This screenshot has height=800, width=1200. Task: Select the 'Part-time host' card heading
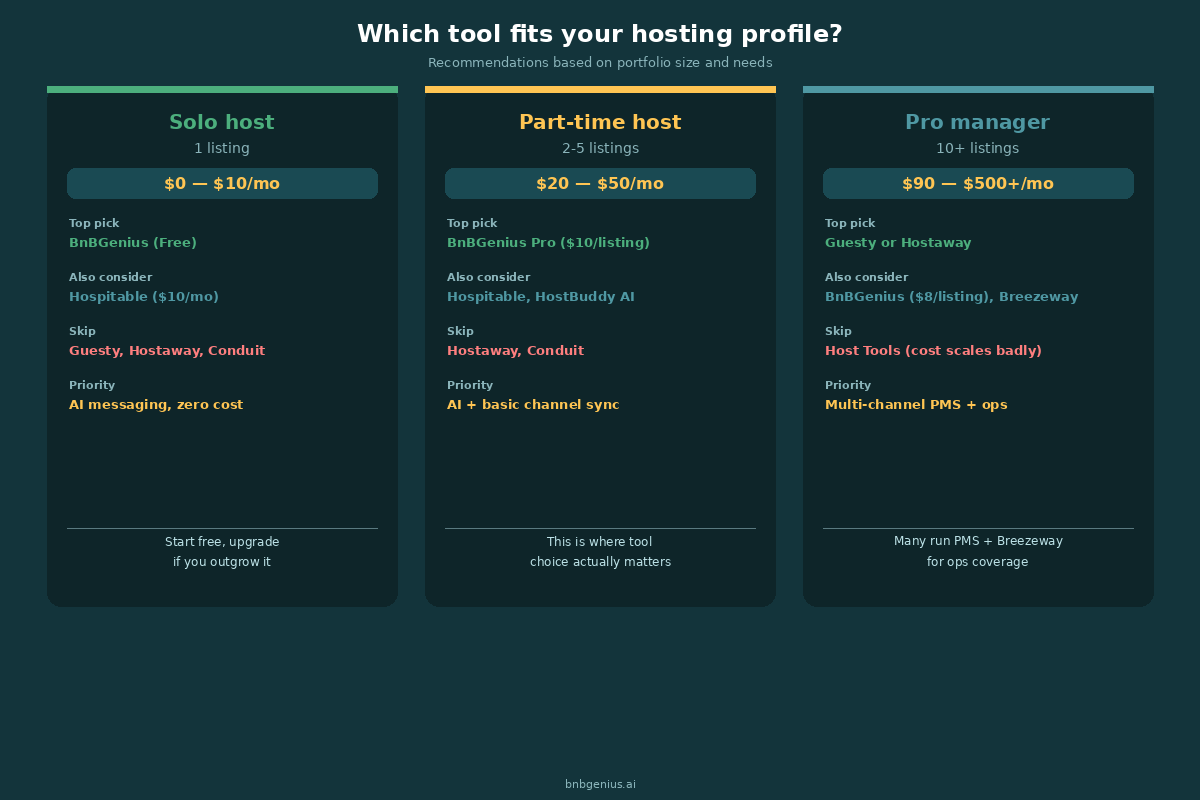600,122
